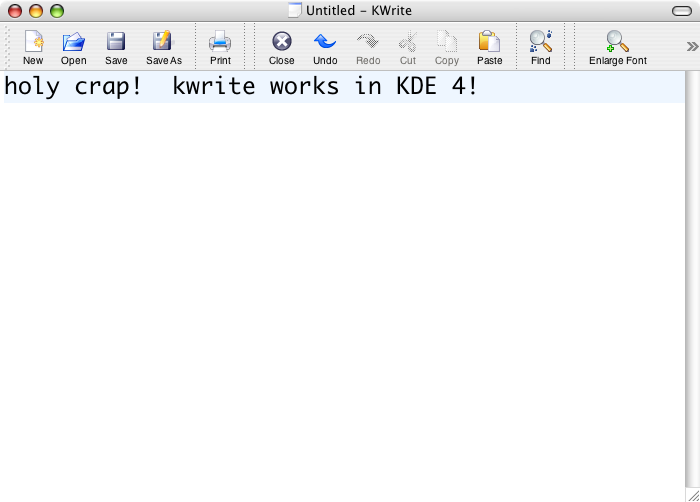The width and height of the screenshot is (700, 502).
Task: Print the document via Print icon
Action: [220, 47]
